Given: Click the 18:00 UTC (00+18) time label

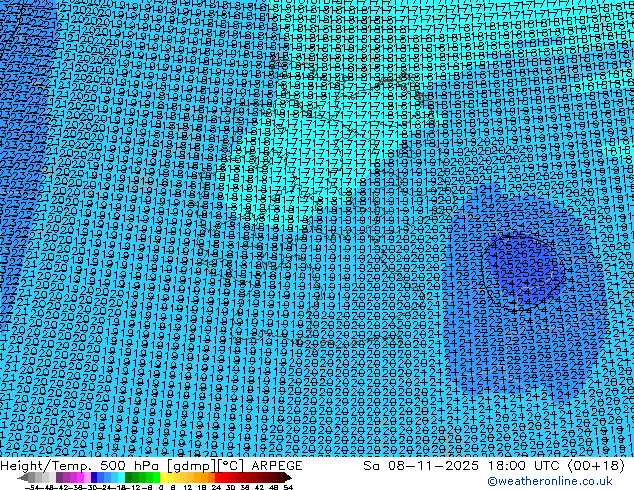Looking at the screenshot, I should click(556, 466).
